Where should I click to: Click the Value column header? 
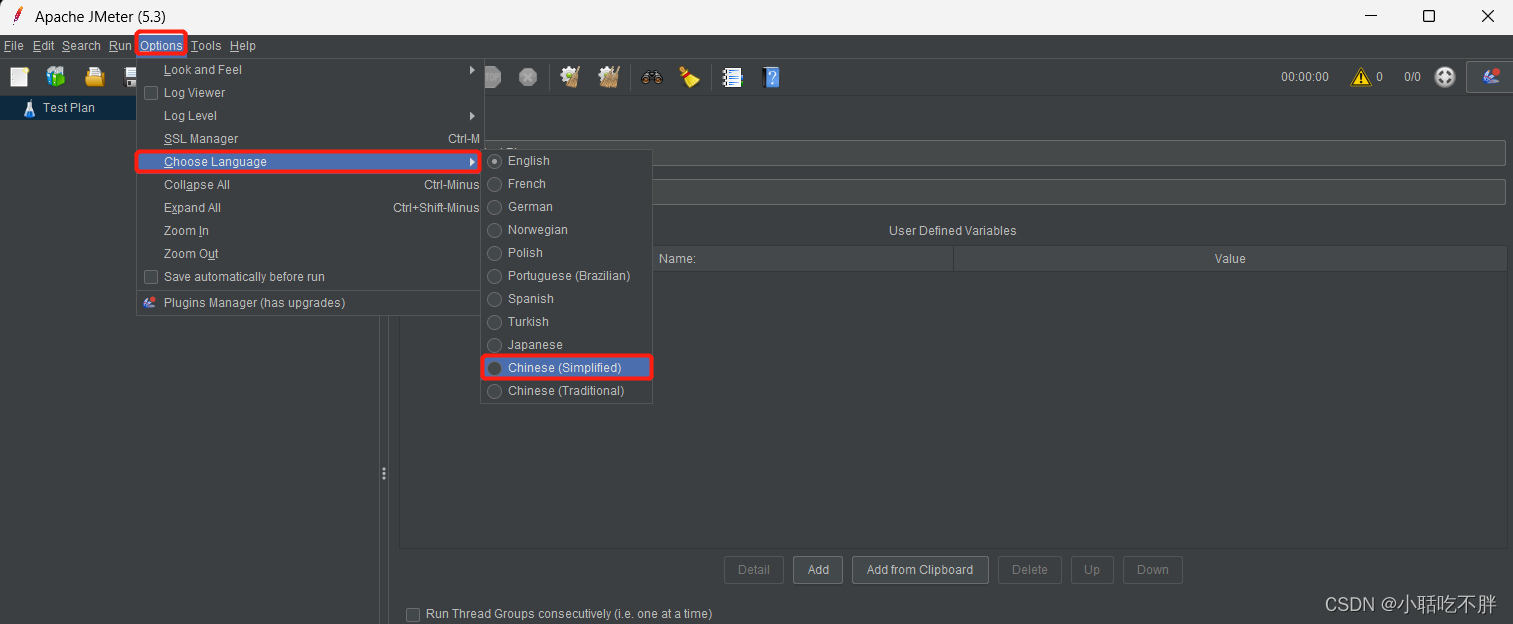click(x=1230, y=258)
